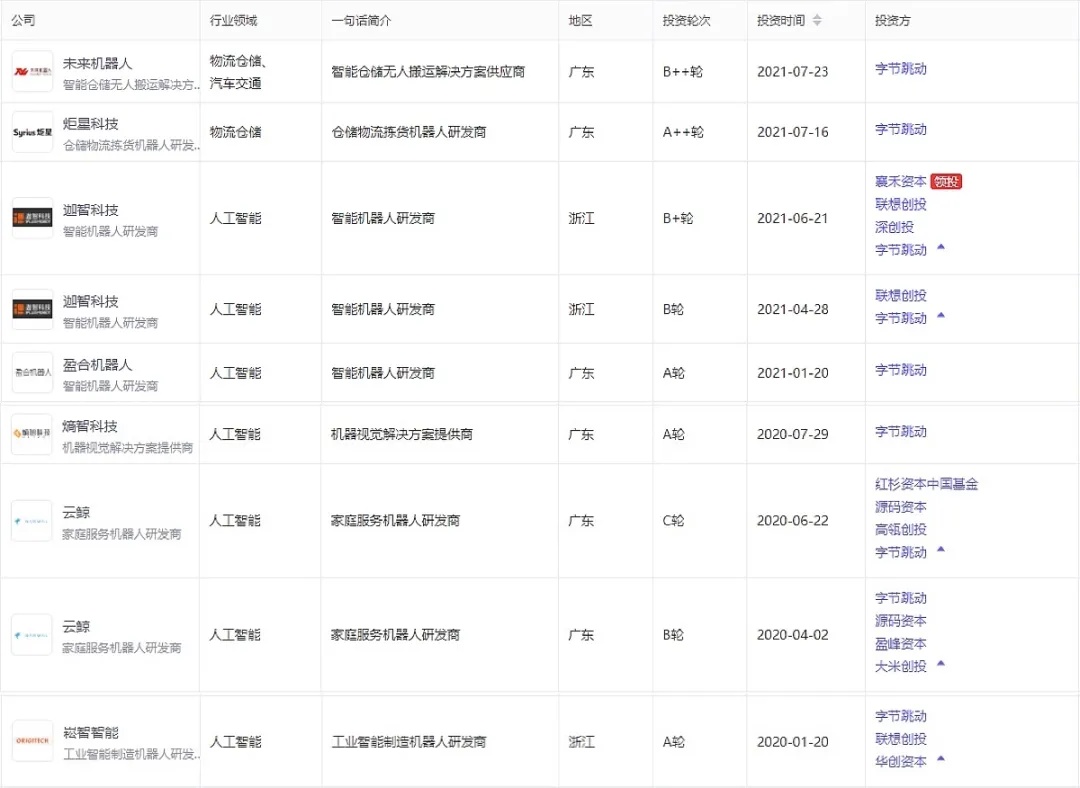Screen dimensions: 1080x788
Task: Open the 崧智智能 Origitech logo
Action: coord(32,741)
